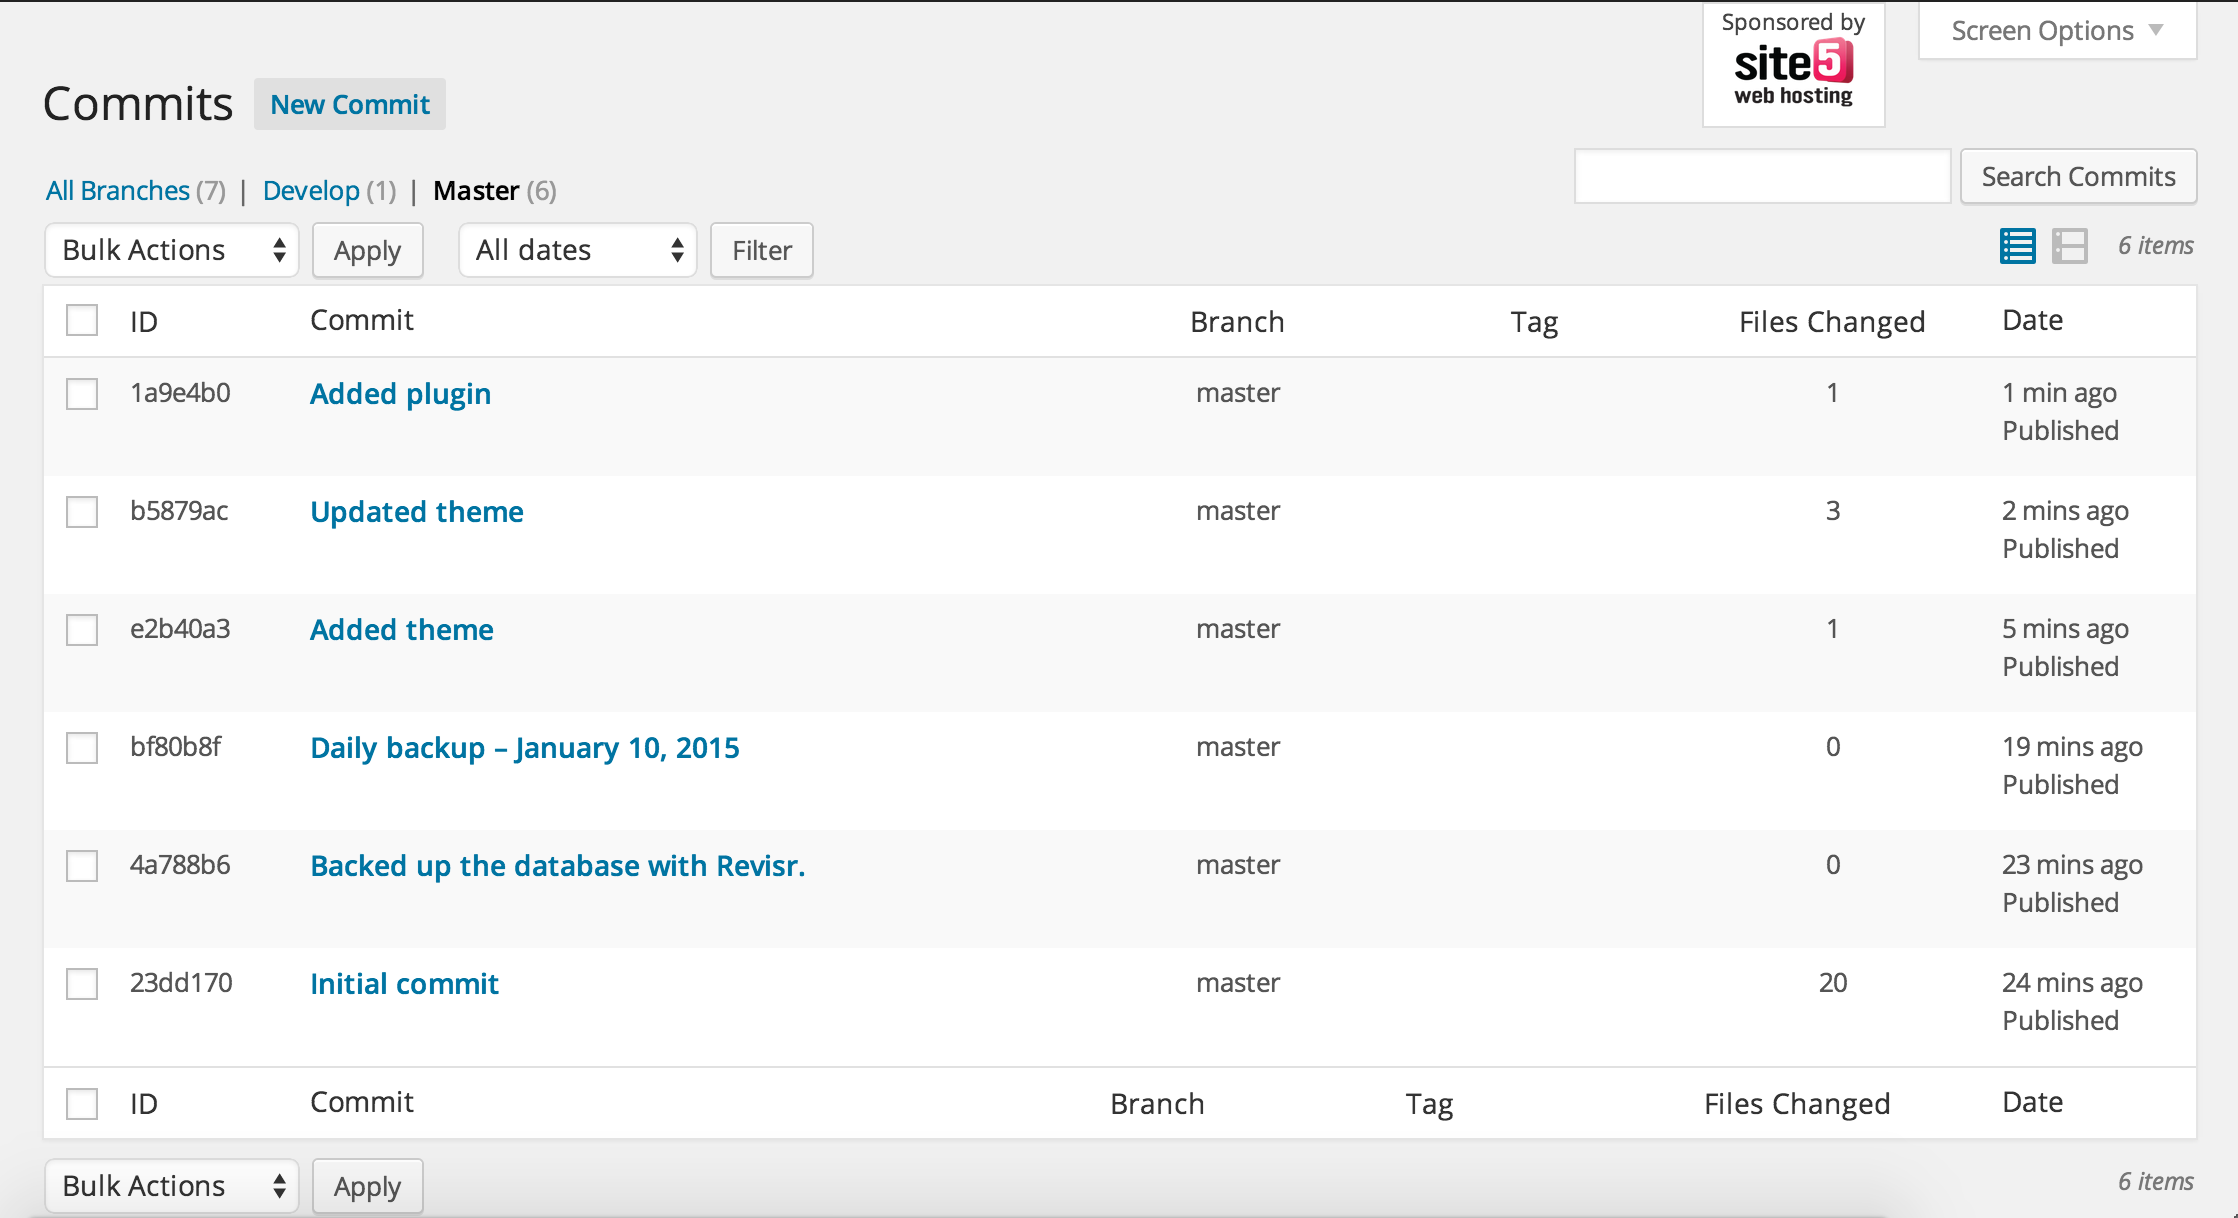Click the list view icon
Image resolution: width=2238 pixels, height=1218 pixels.
pos(2018,244)
